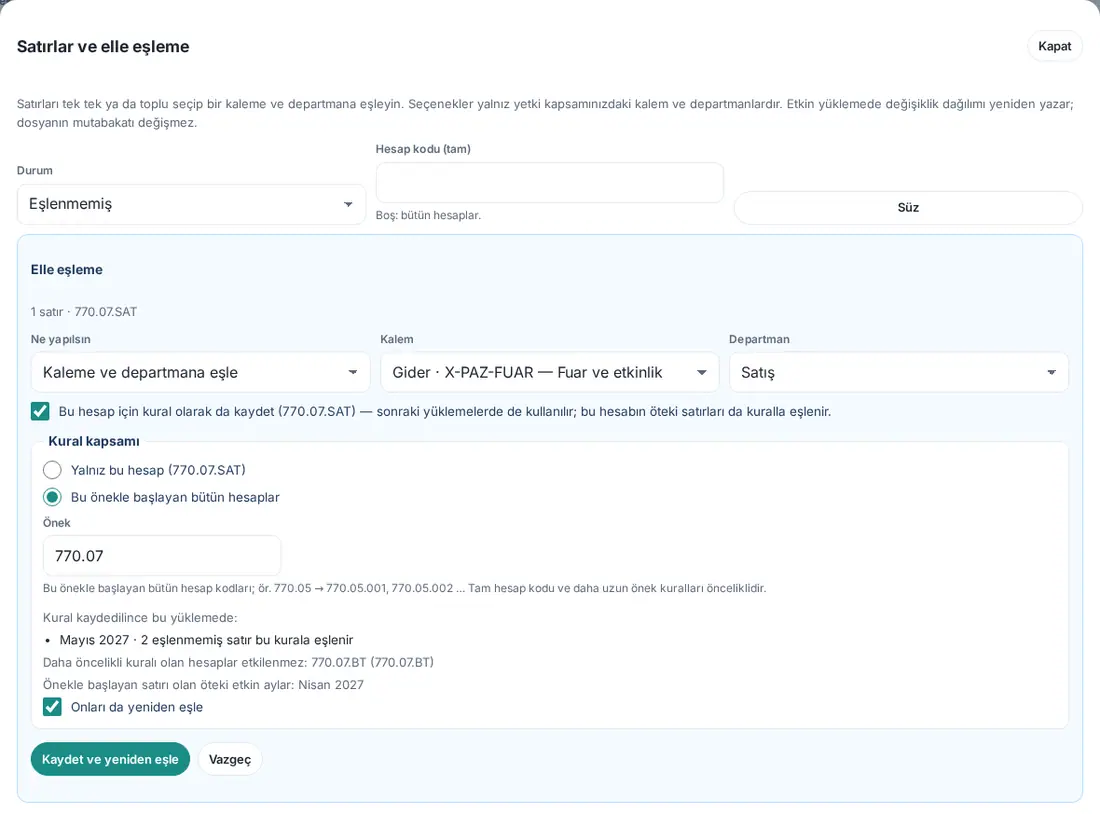Click the line 'Mayıs 2027 · 2 eşlenmemiş satır'
Viewport: 1100px width, 814px height.
[206, 640]
